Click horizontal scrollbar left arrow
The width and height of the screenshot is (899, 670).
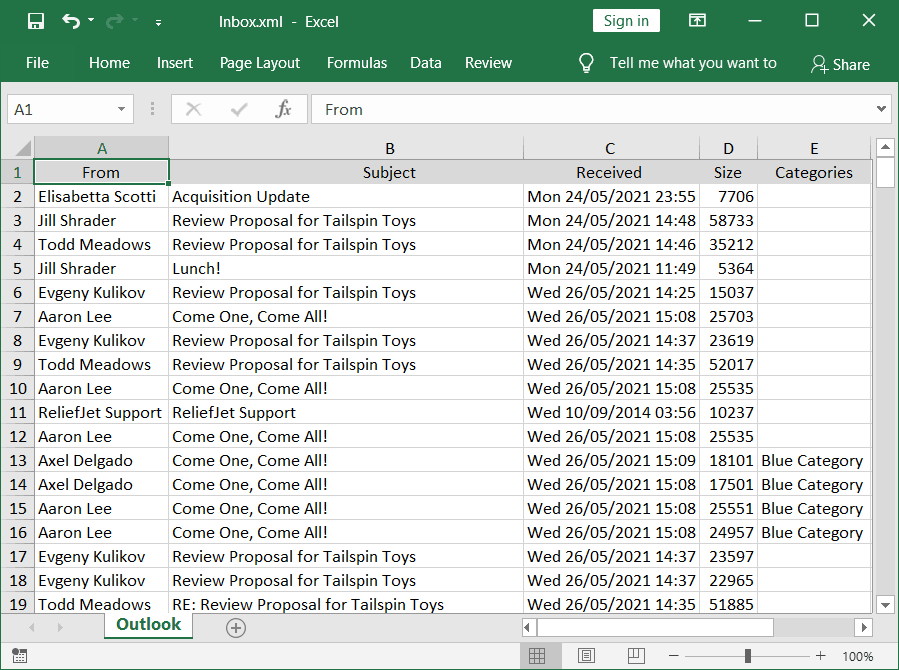coord(527,628)
